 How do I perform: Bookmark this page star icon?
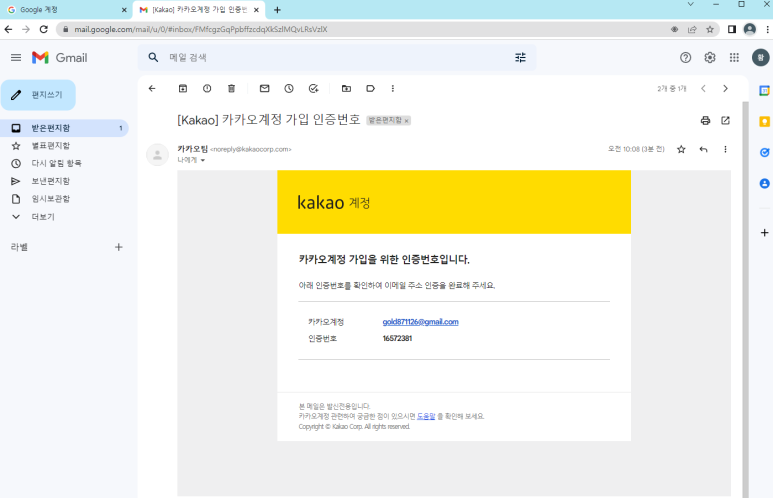click(x=710, y=30)
